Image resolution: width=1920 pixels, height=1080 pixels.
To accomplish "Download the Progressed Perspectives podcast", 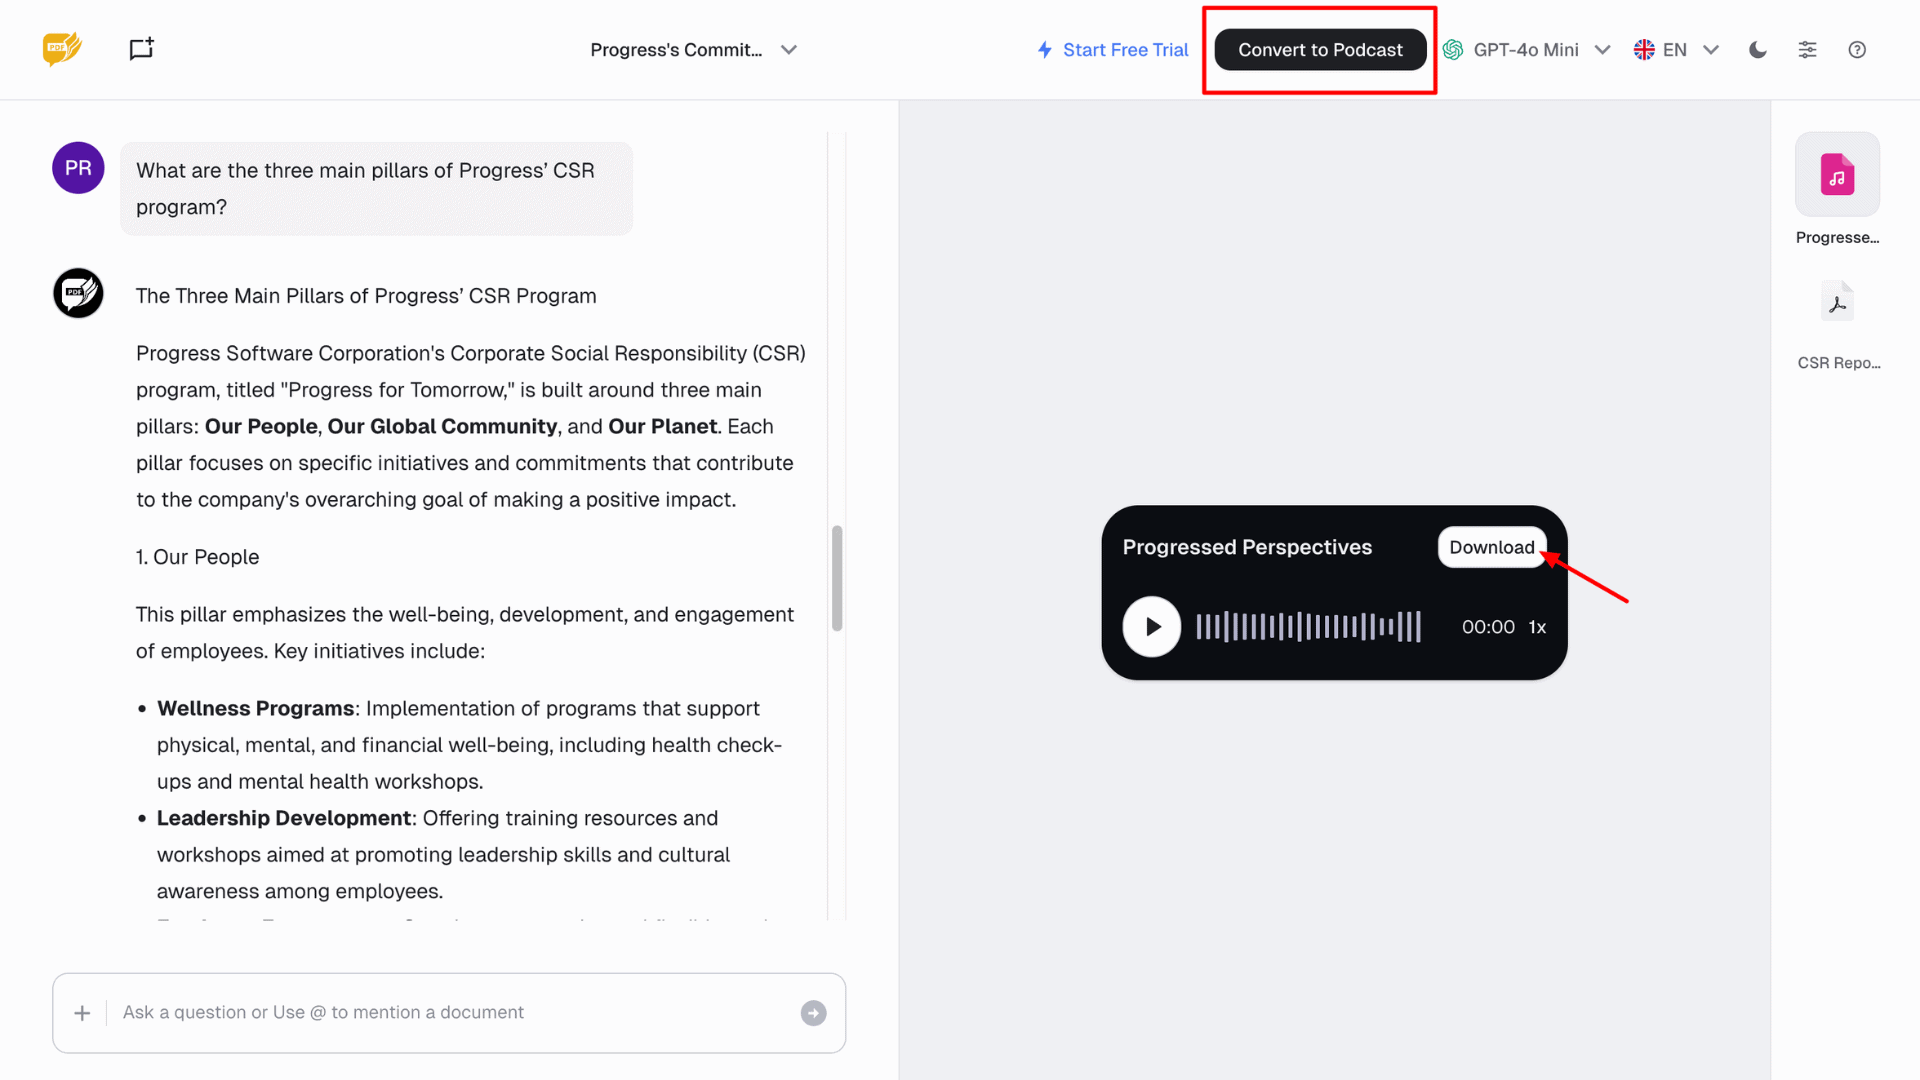I will tap(1491, 547).
